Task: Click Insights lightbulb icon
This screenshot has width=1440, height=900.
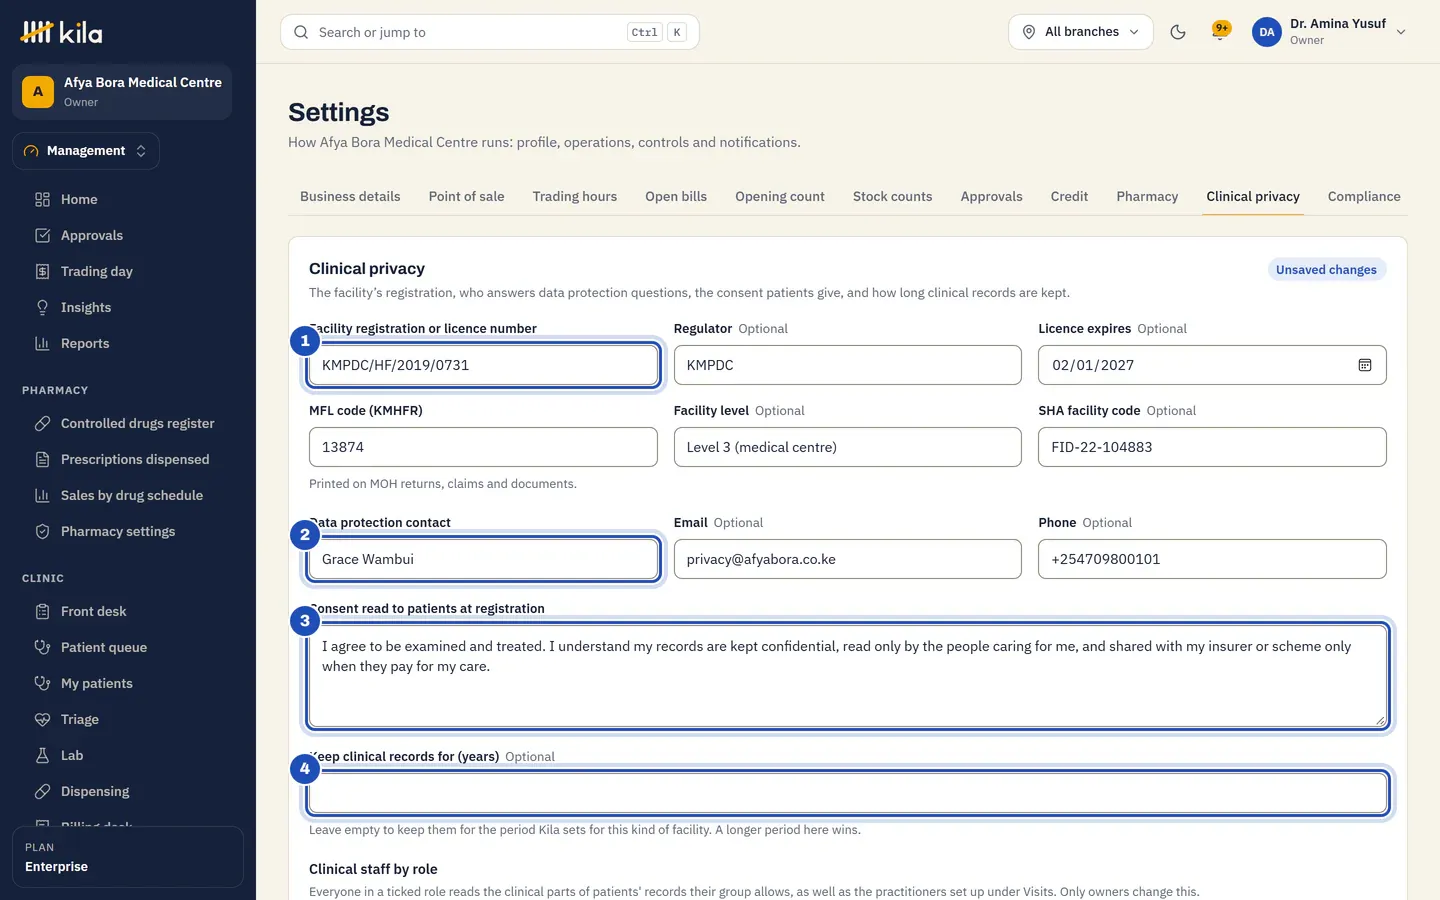Action: [42, 307]
